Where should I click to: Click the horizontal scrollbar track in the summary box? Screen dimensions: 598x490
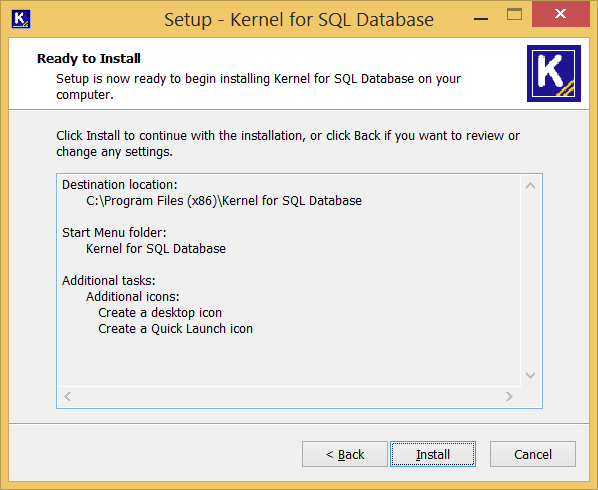288,397
